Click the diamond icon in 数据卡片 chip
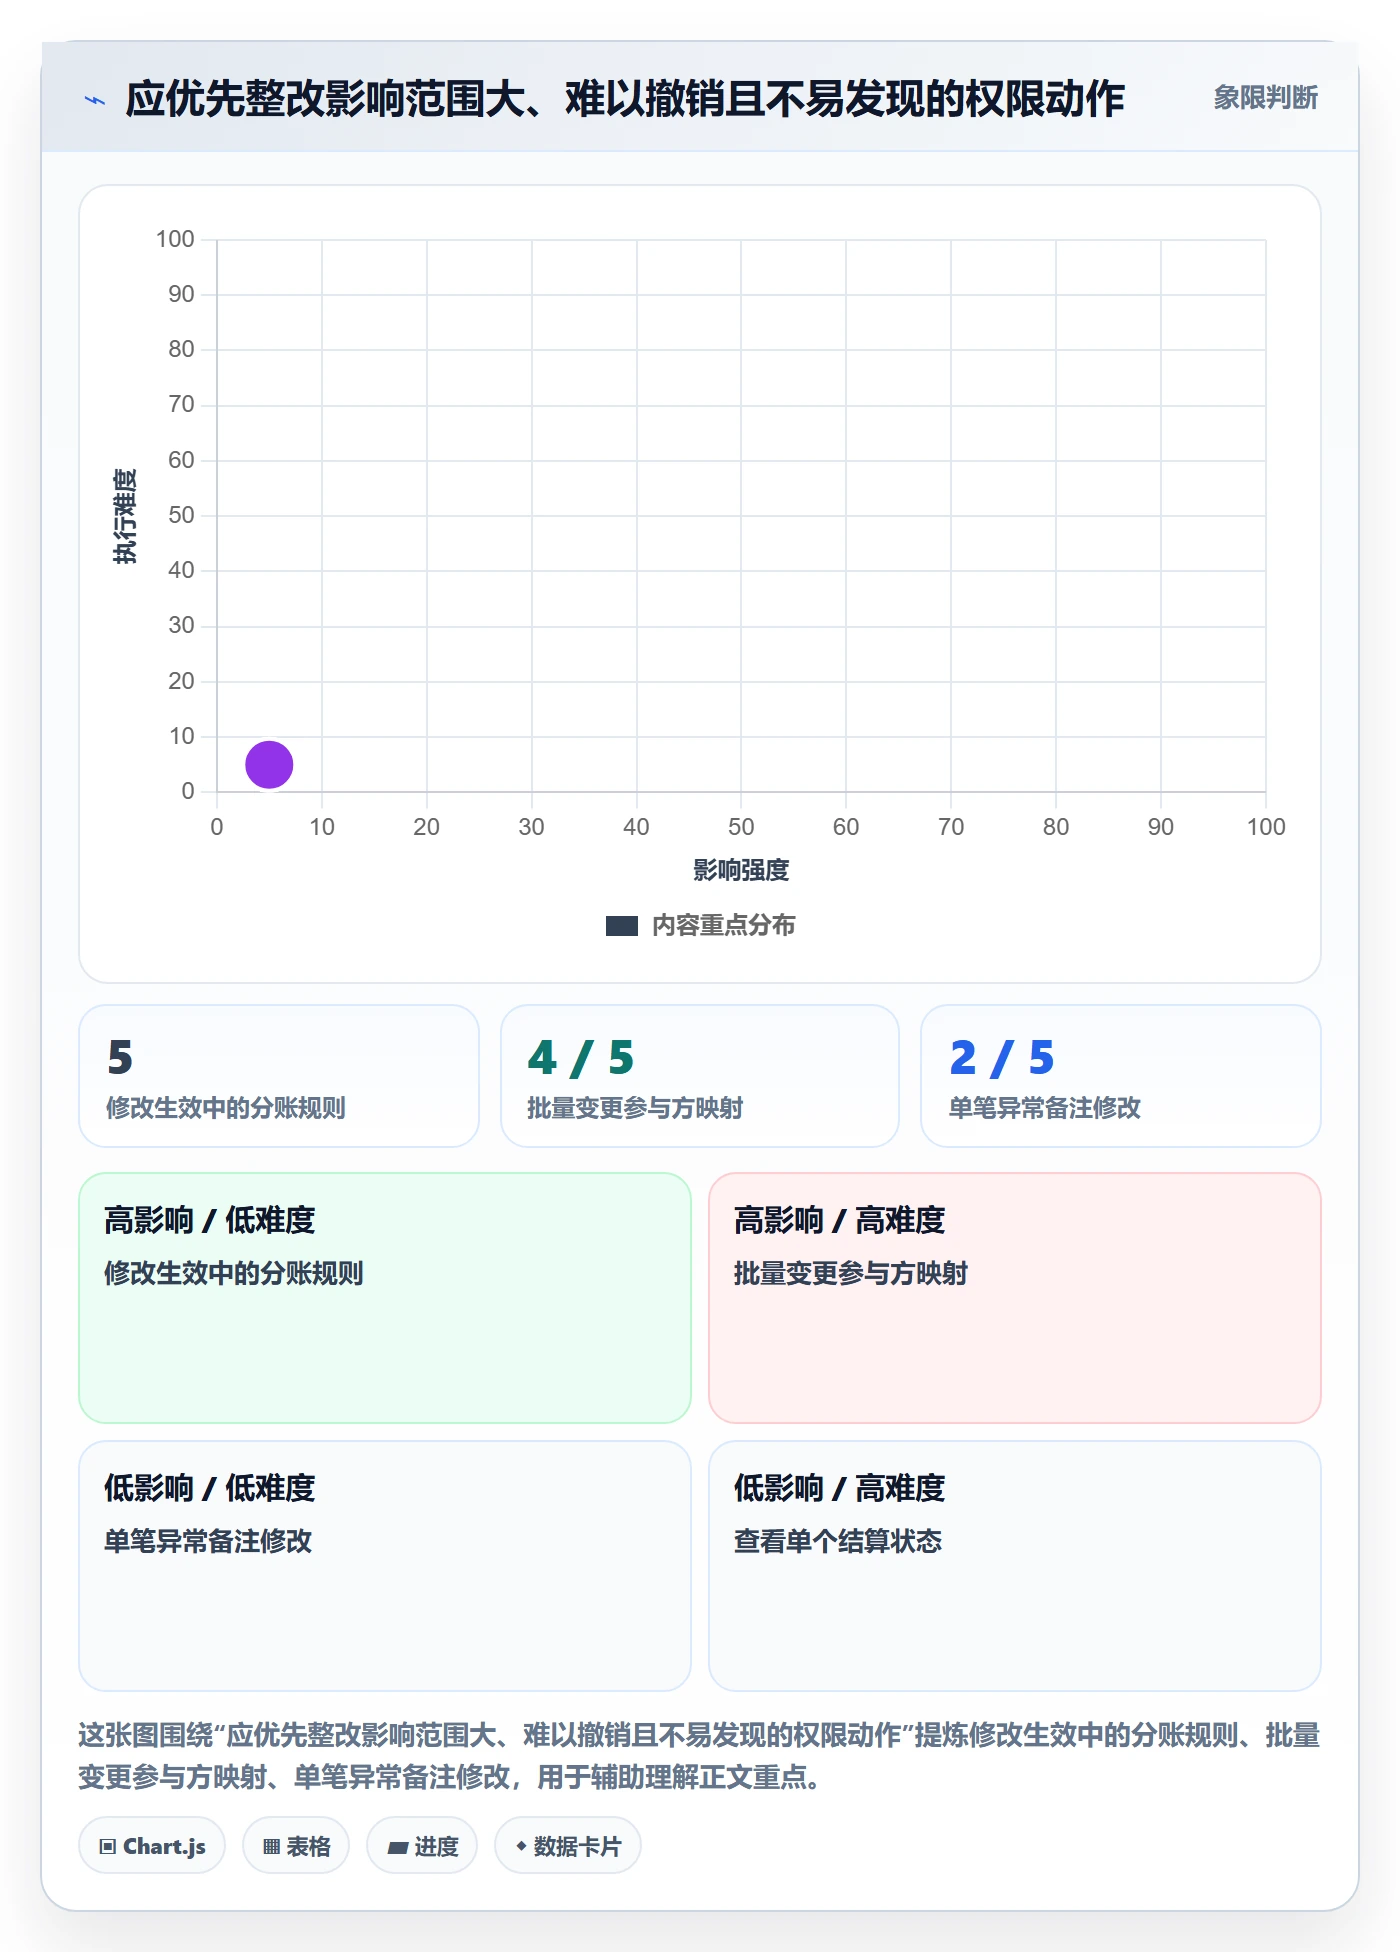This screenshot has height=1952, width=1400. pos(521,1846)
